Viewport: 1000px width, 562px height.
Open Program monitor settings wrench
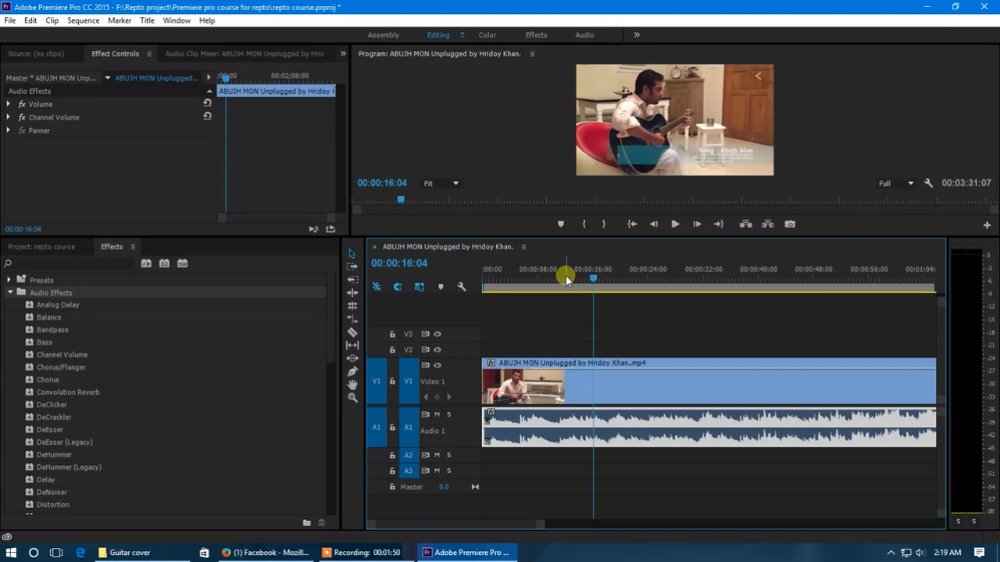929,183
